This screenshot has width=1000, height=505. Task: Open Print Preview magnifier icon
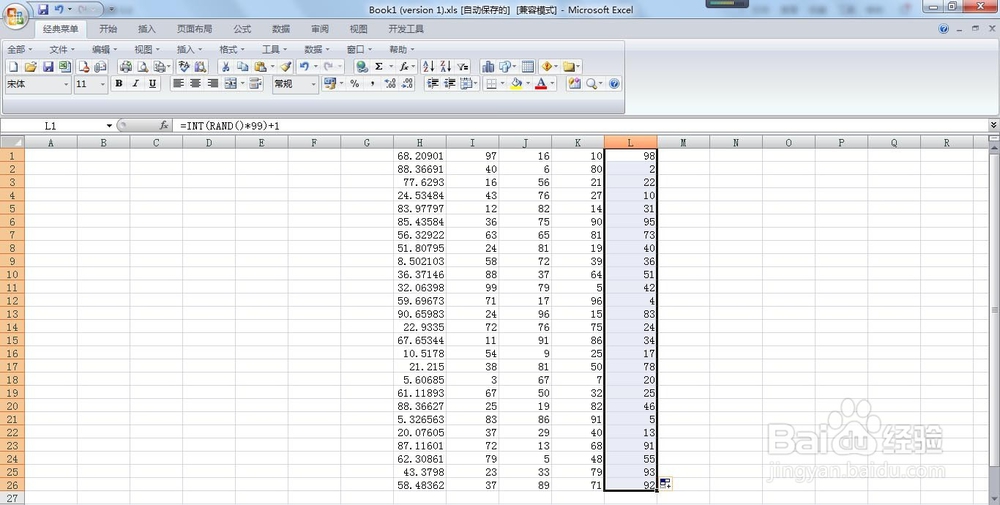tap(143, 66)
